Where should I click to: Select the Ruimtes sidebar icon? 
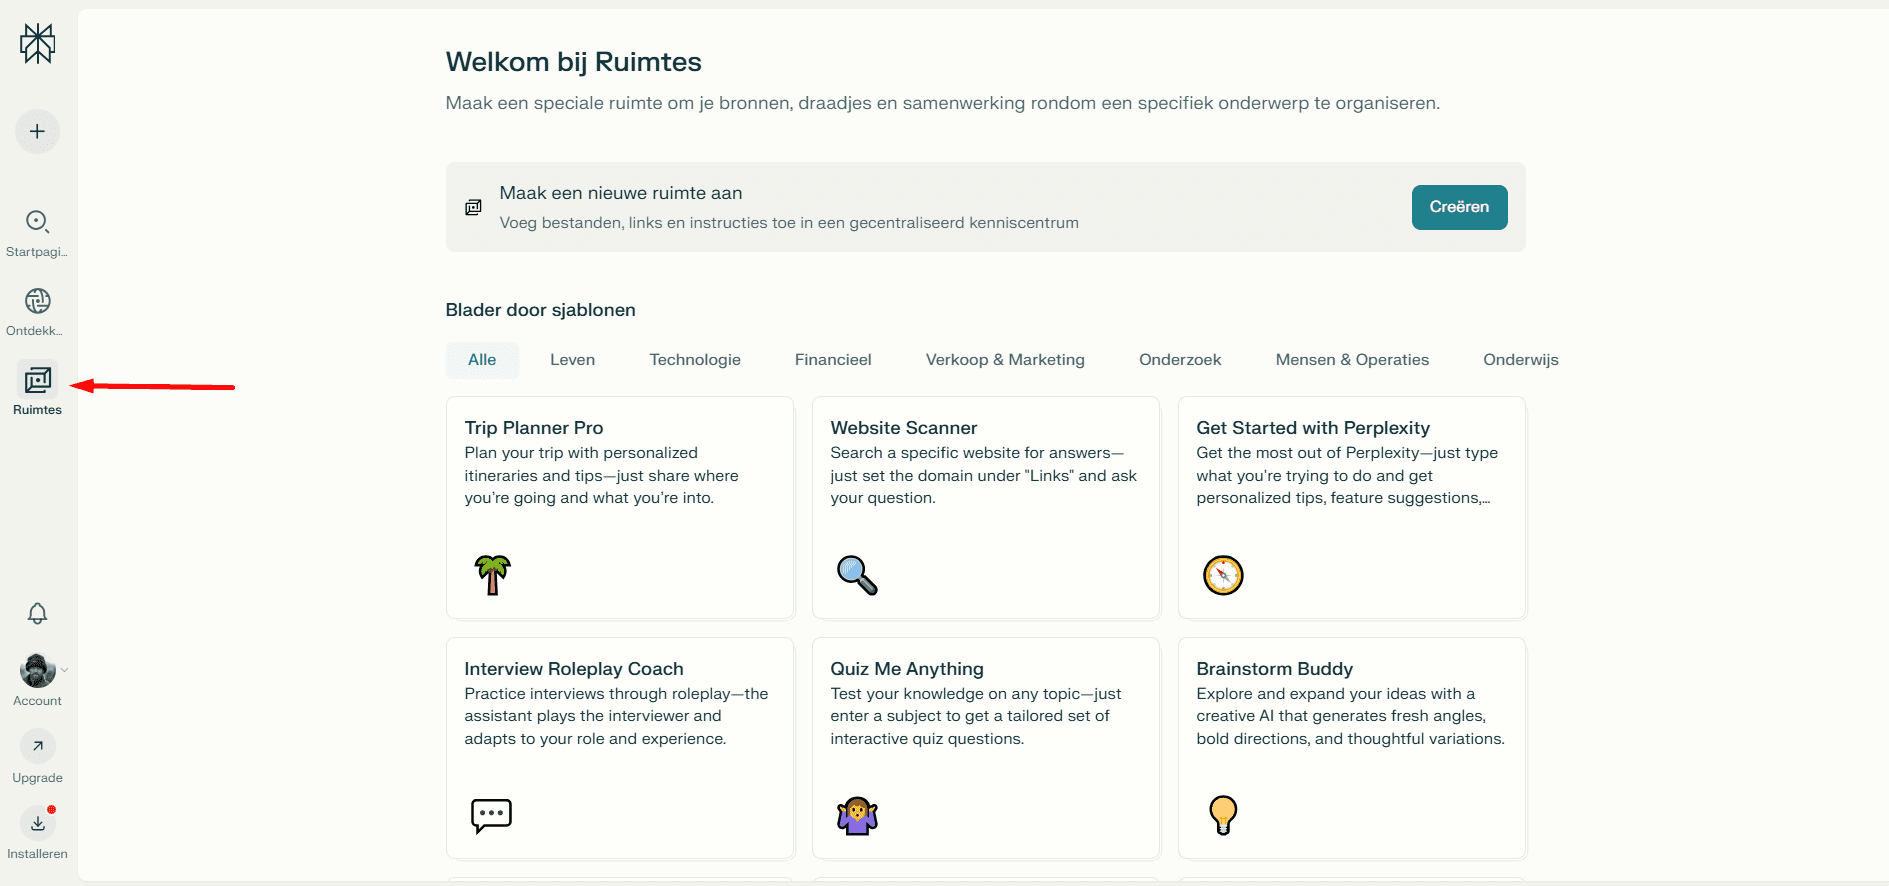coord(38,381)
